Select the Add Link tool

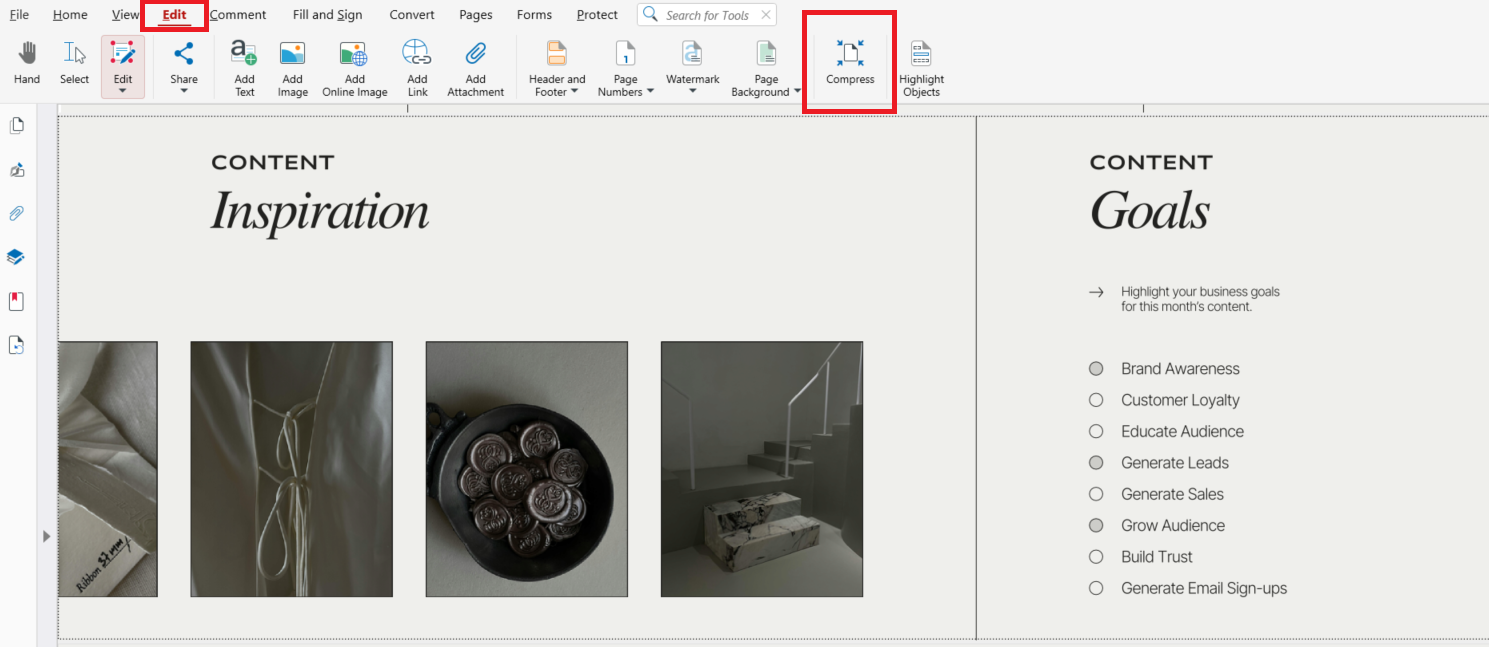coord(416,66)
